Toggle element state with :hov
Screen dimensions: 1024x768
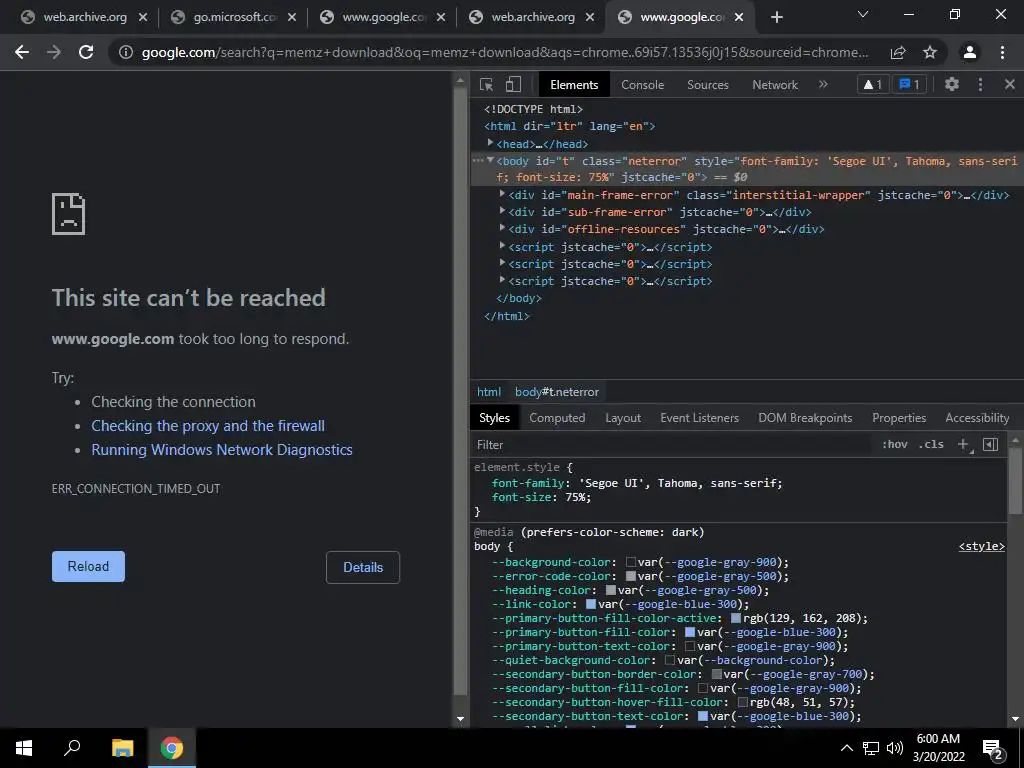895,444
